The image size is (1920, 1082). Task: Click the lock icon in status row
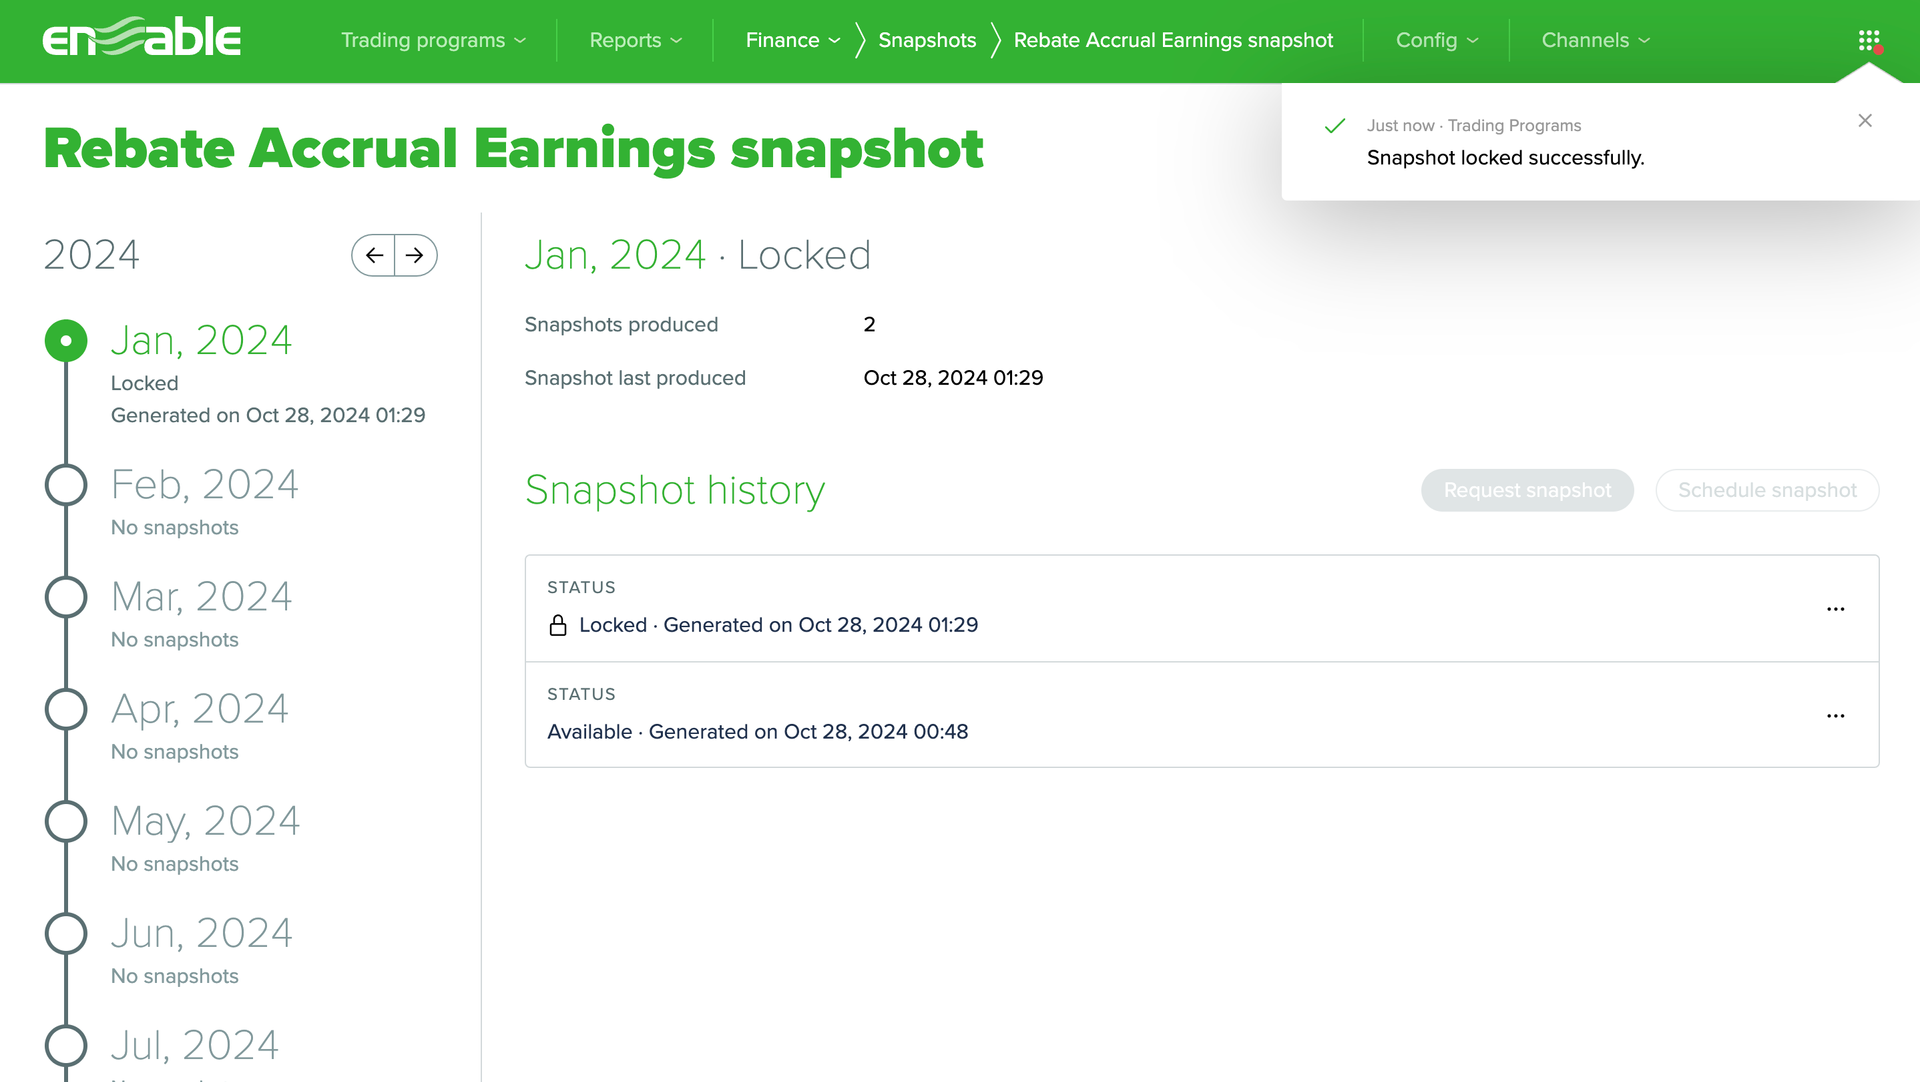558,625
